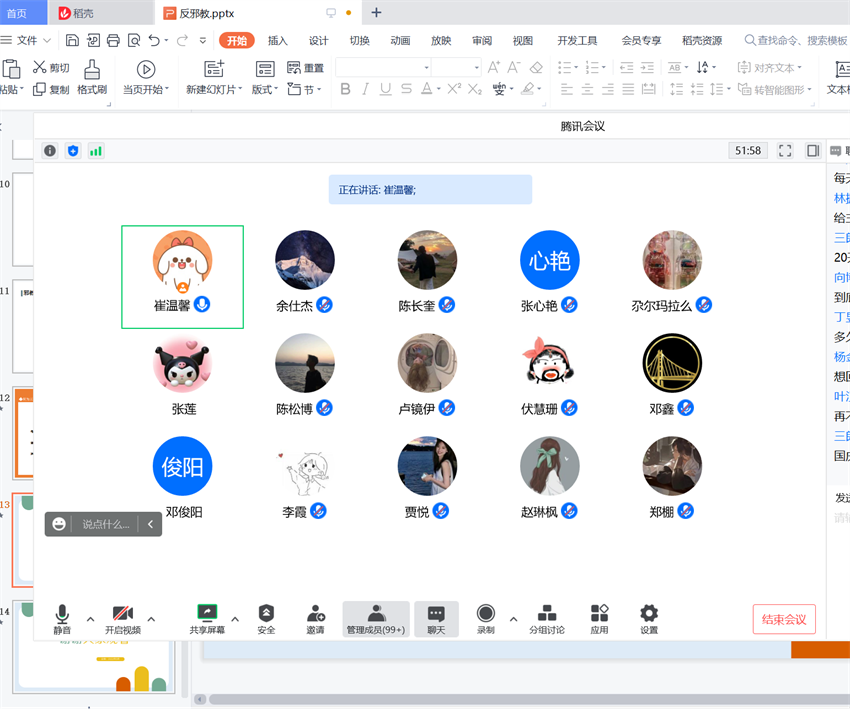Mute microphone with the 静音 button
The image size is (850, 709).
[x=62, y=619]
